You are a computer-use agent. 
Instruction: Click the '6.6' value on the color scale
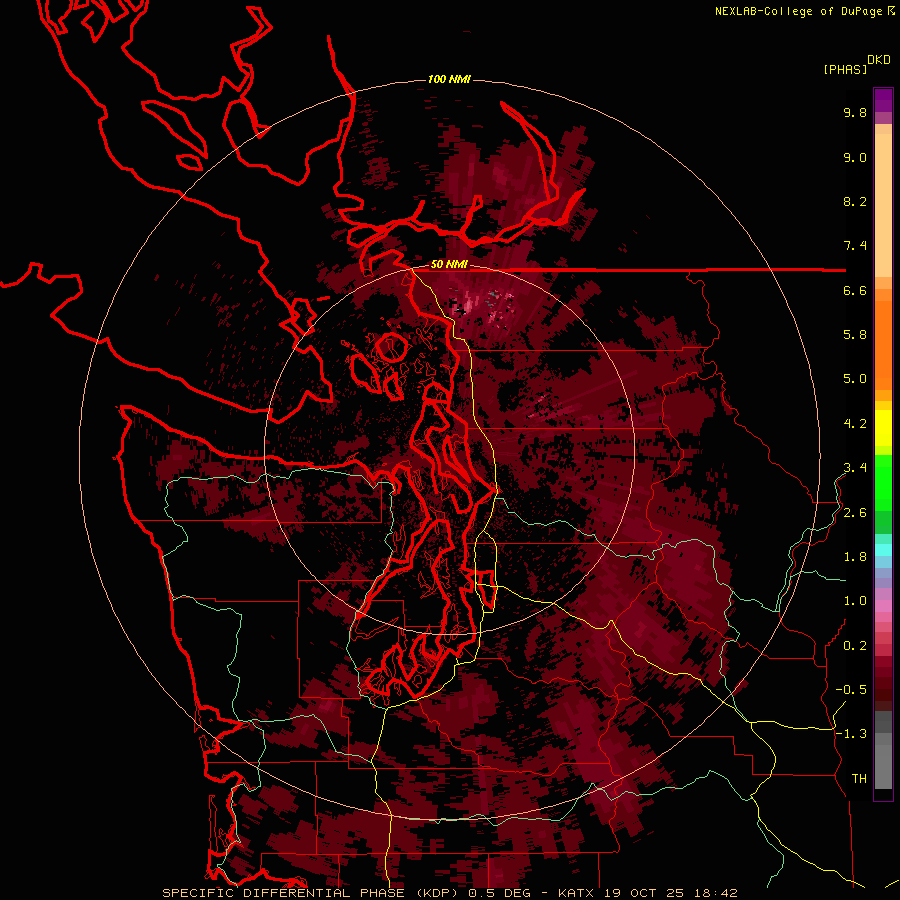click(x=855, y=290)
